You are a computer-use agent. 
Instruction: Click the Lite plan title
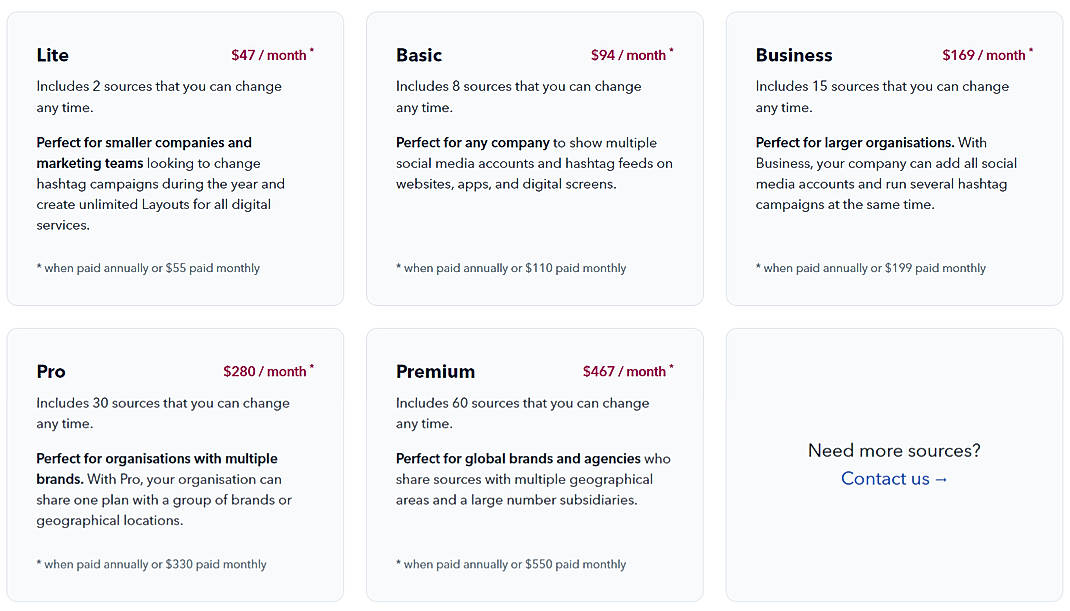pos(52,55)
